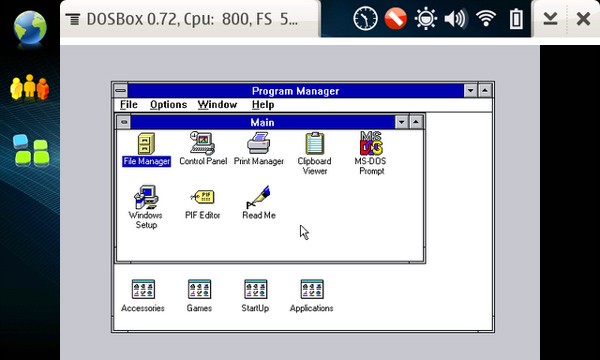This screenshot has width=600, height=360.
Task: Select the Windows Setup icon
Action: [146, 197]
